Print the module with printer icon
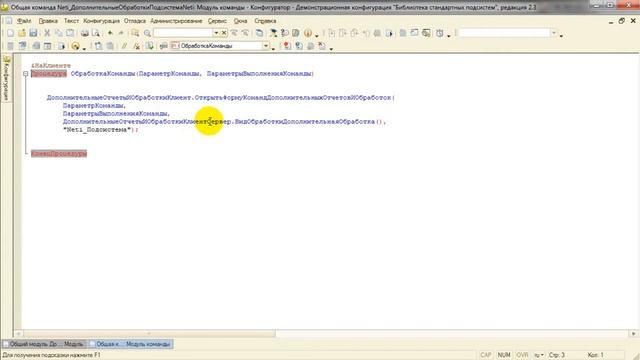Screen dimensions: 640x360 tap(84, 33)
